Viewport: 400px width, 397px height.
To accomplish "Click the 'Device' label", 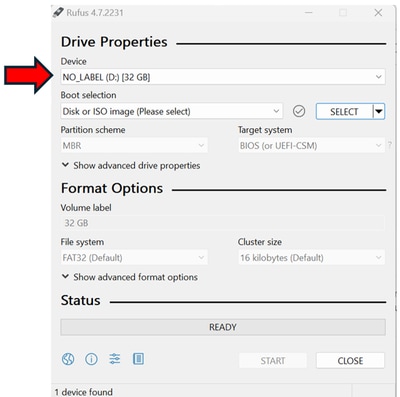I will [x=73, y=61].
